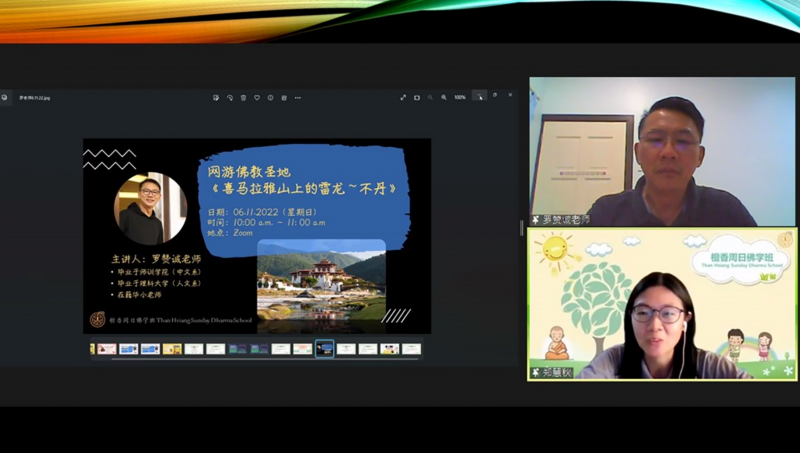The height and width of the screenshot is (453, 800).
Task: Grab the divider handle between slide and videos
Action: pyautogui.click(x=522, y=228)
